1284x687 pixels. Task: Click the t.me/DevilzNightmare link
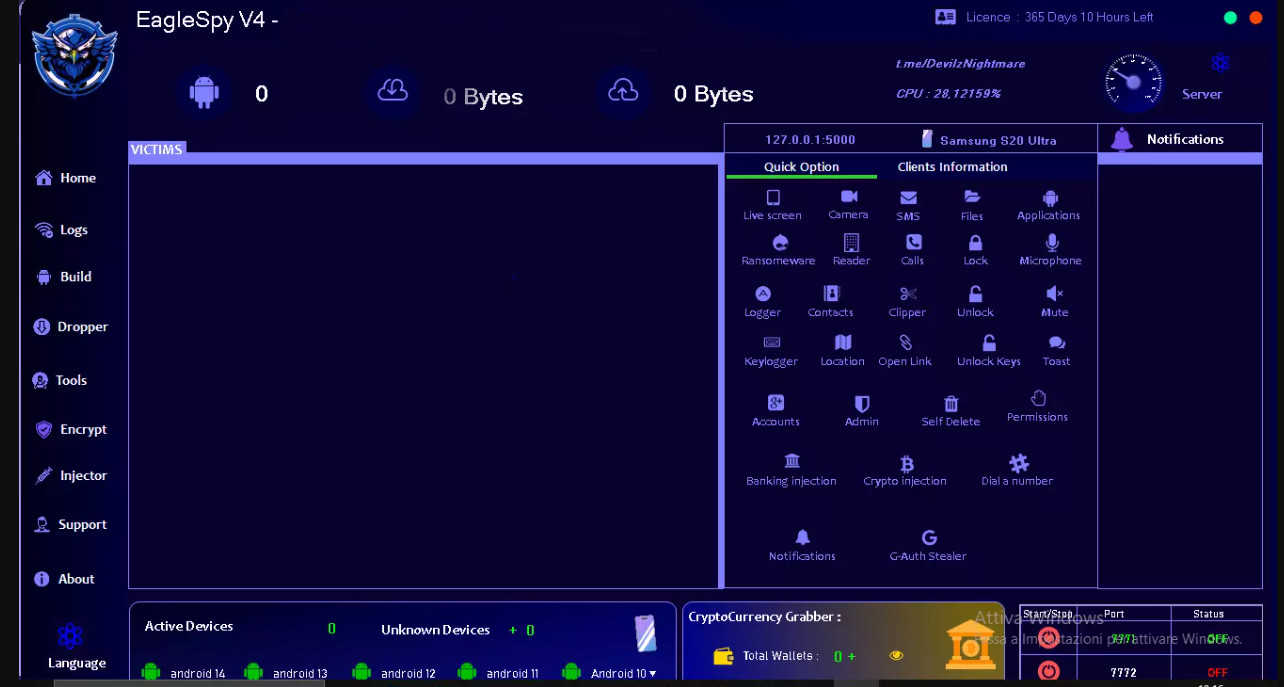[960, 63]
